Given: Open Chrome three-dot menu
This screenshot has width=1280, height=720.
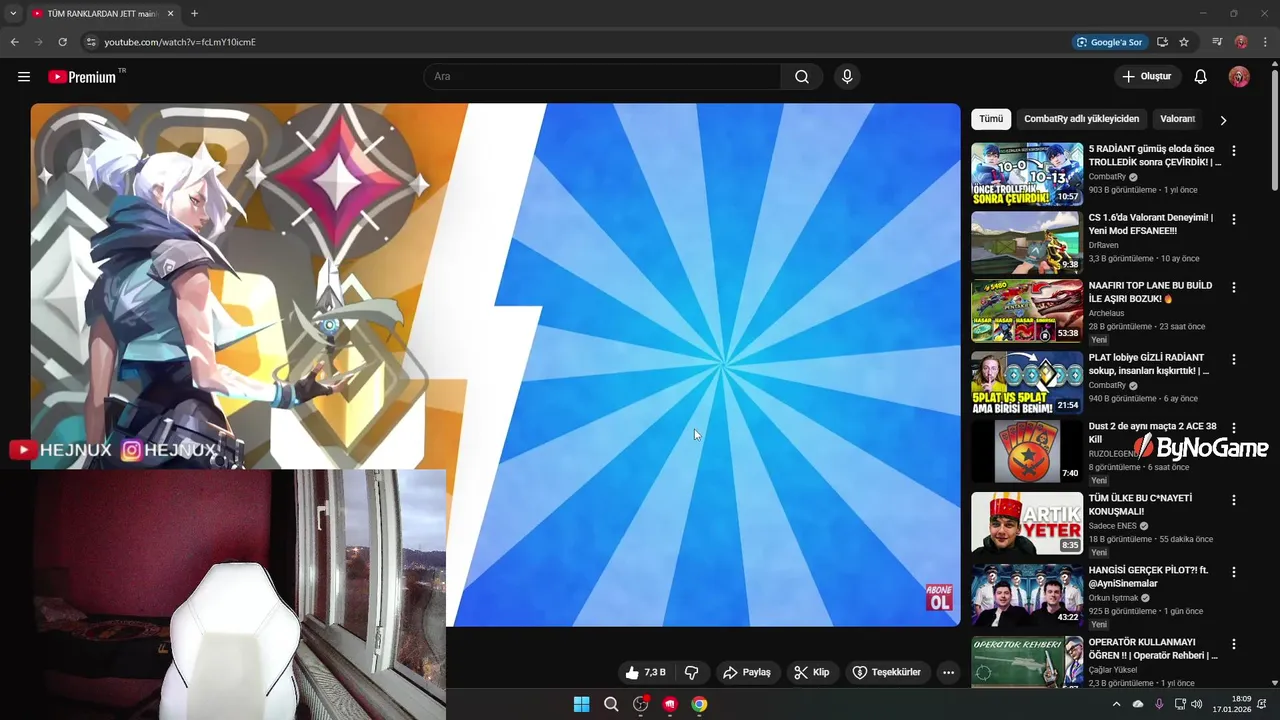Looking at the screenshot, I should coord(1265,42).
